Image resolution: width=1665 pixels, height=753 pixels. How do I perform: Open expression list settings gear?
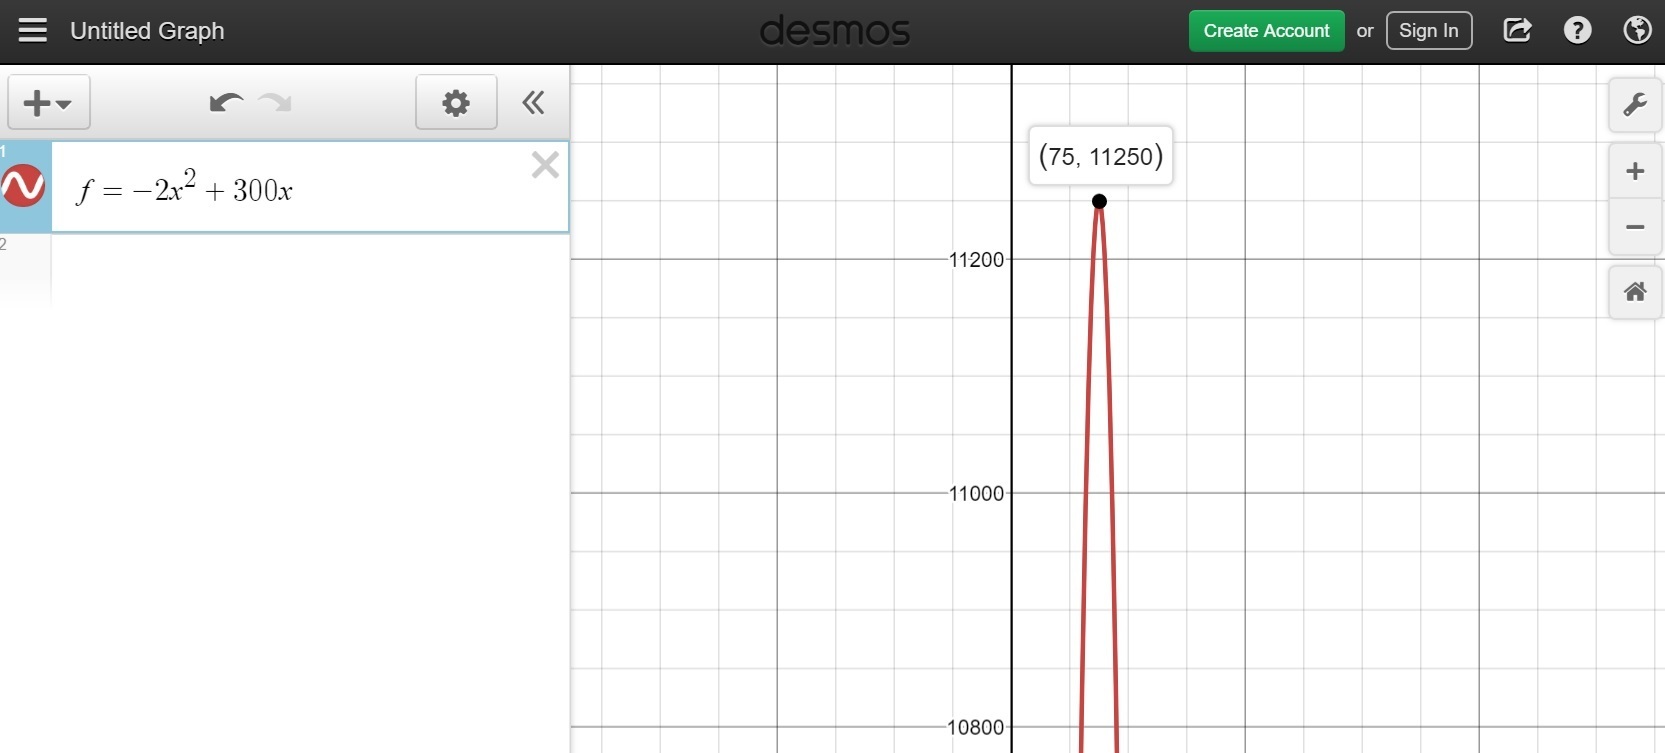(x=456, y=102)
